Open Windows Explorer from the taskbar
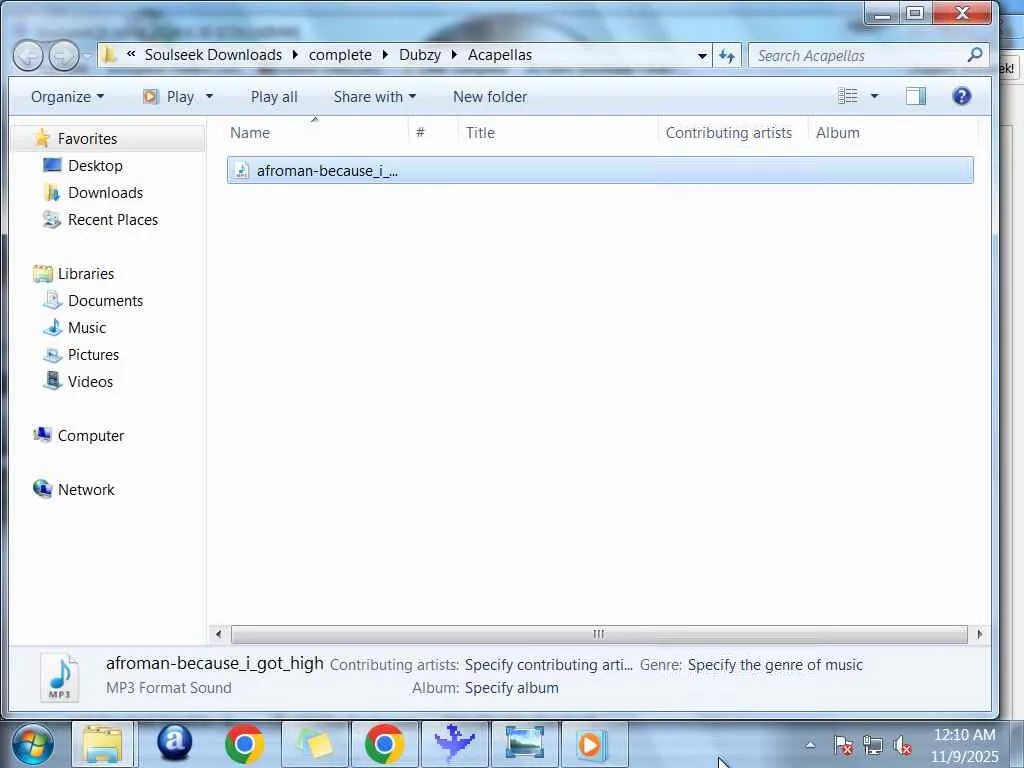 tap(103, 744)
